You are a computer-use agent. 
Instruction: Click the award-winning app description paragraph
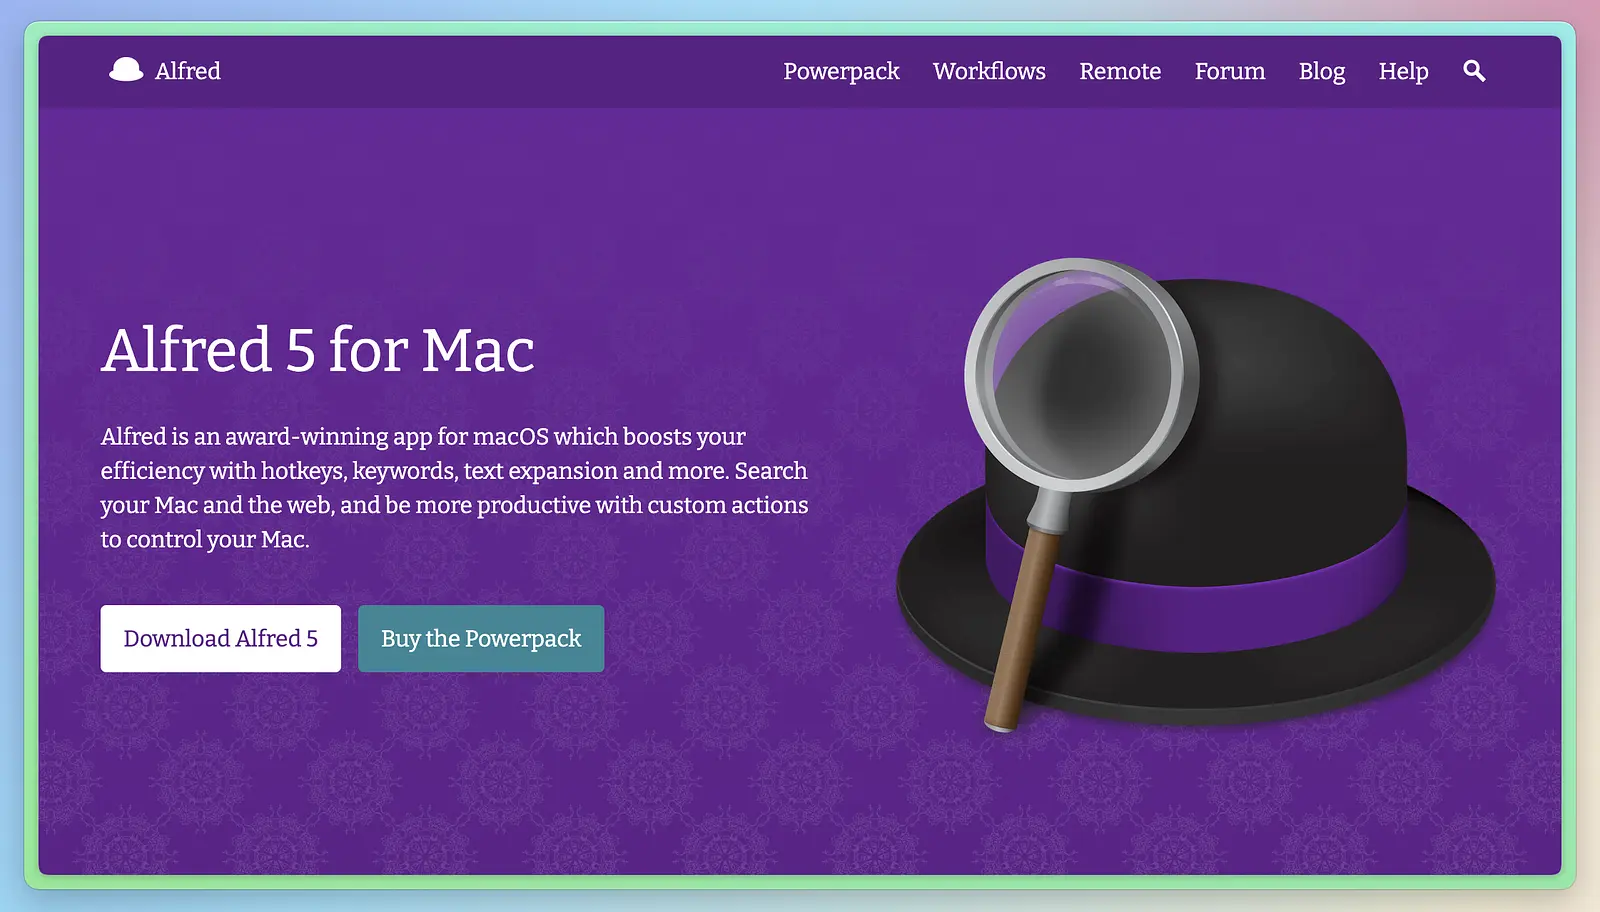tap(454, 488)
